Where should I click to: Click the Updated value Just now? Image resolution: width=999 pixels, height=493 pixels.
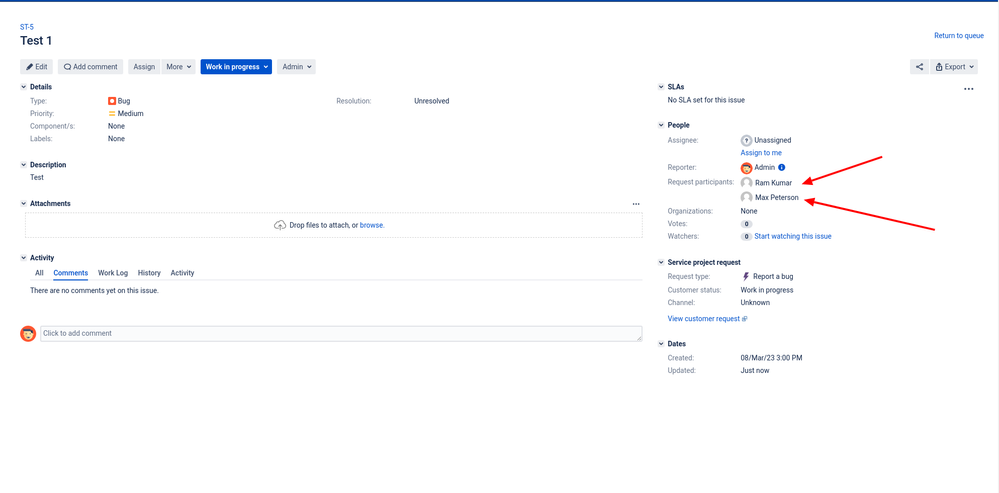click(x=755, y=370)
